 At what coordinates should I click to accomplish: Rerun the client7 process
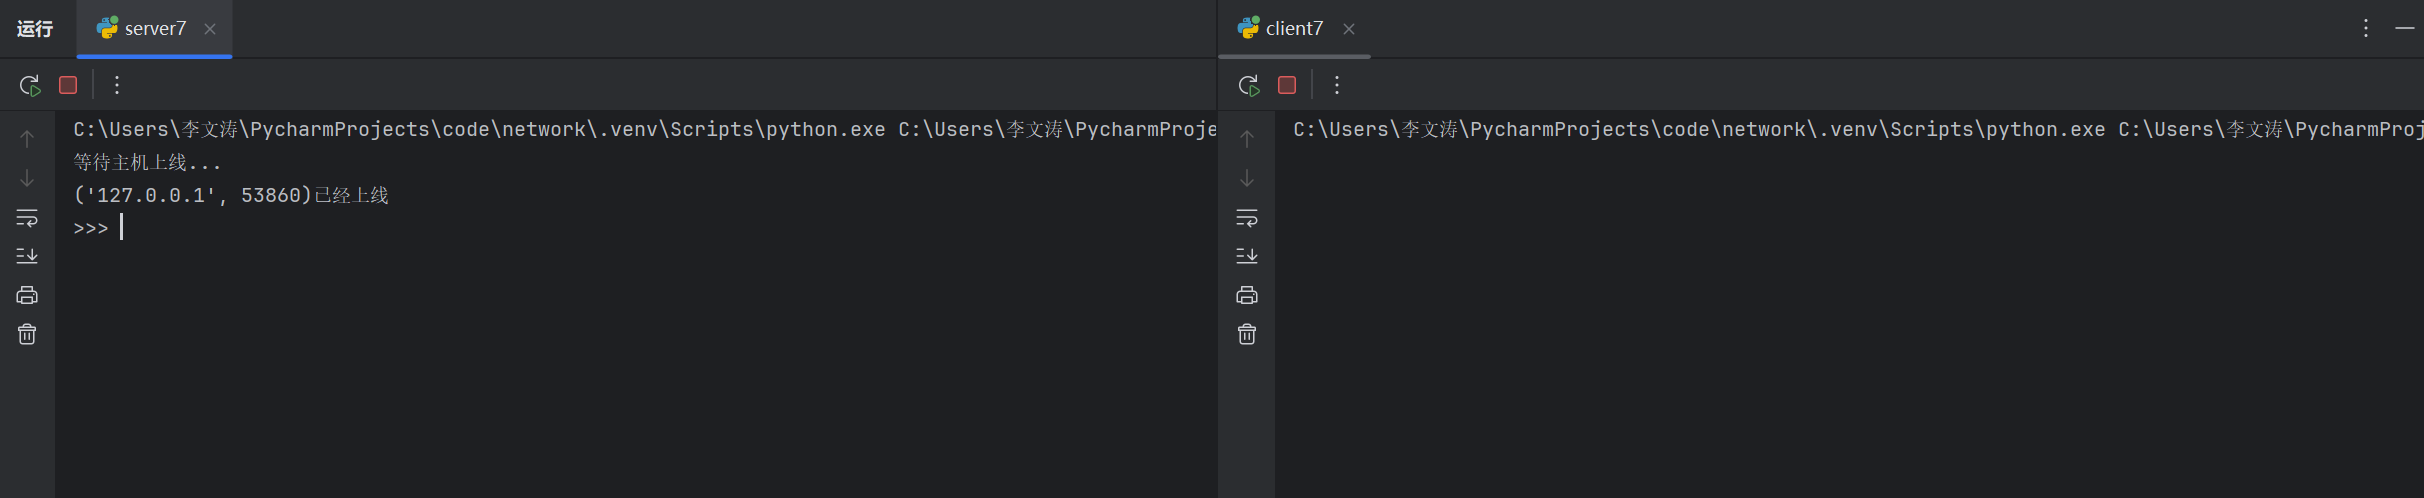[1249, 86]
